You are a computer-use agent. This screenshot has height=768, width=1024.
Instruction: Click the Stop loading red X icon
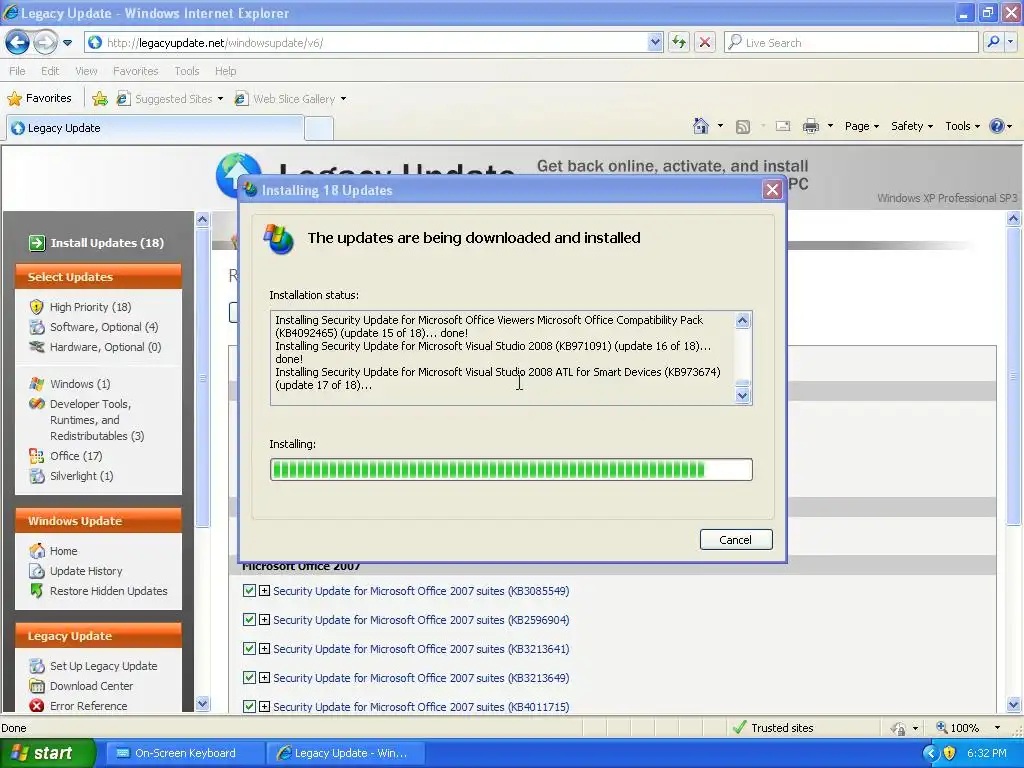tap(705, 42)
